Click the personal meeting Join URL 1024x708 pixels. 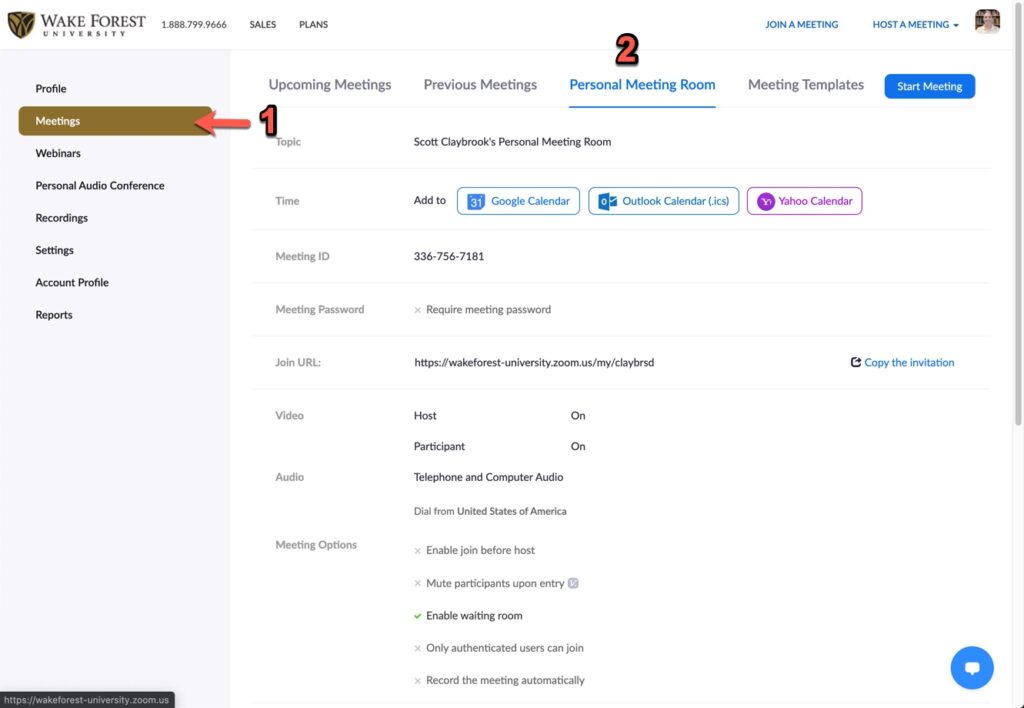(x=534, y=363)
